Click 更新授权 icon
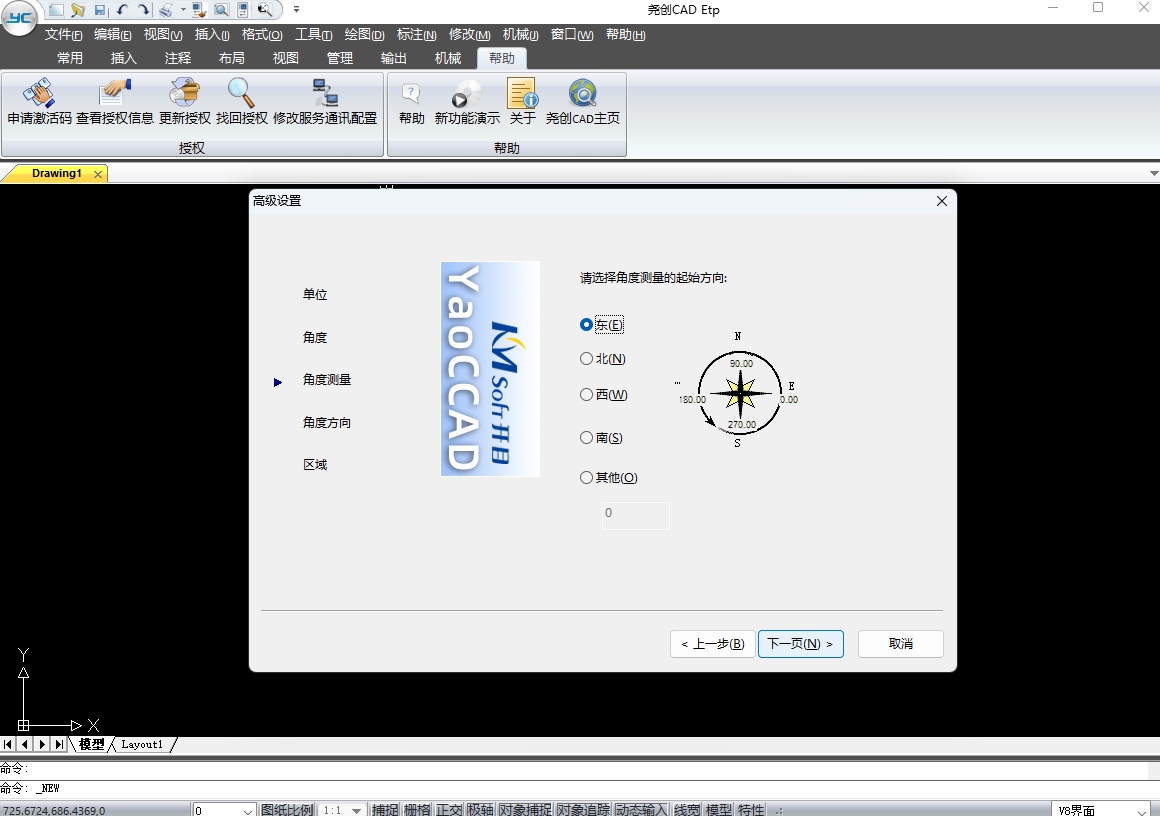1160x816 pixels. pyautogui.click(x=184, y=93)
